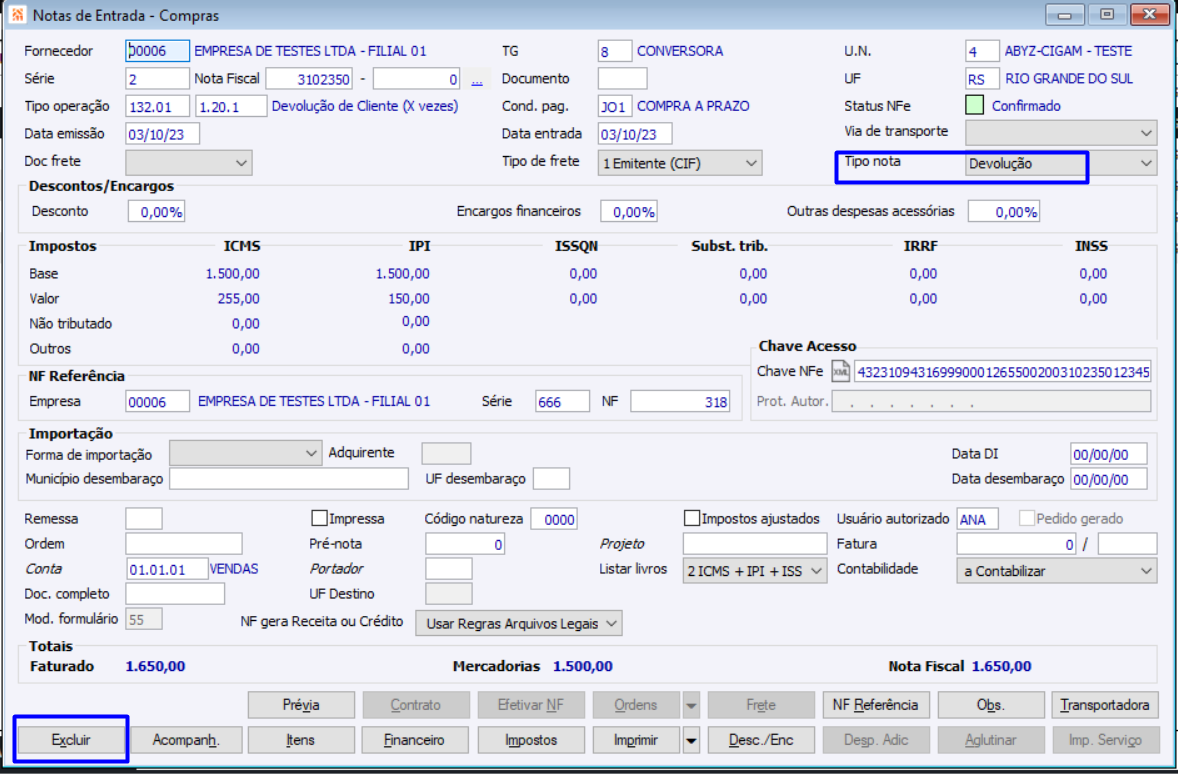The height and width of the screenshot is (776, 1178).
Task: Check the Pedido gerado checkbox
Action: pyautogui.click(x=1026, y=519)
